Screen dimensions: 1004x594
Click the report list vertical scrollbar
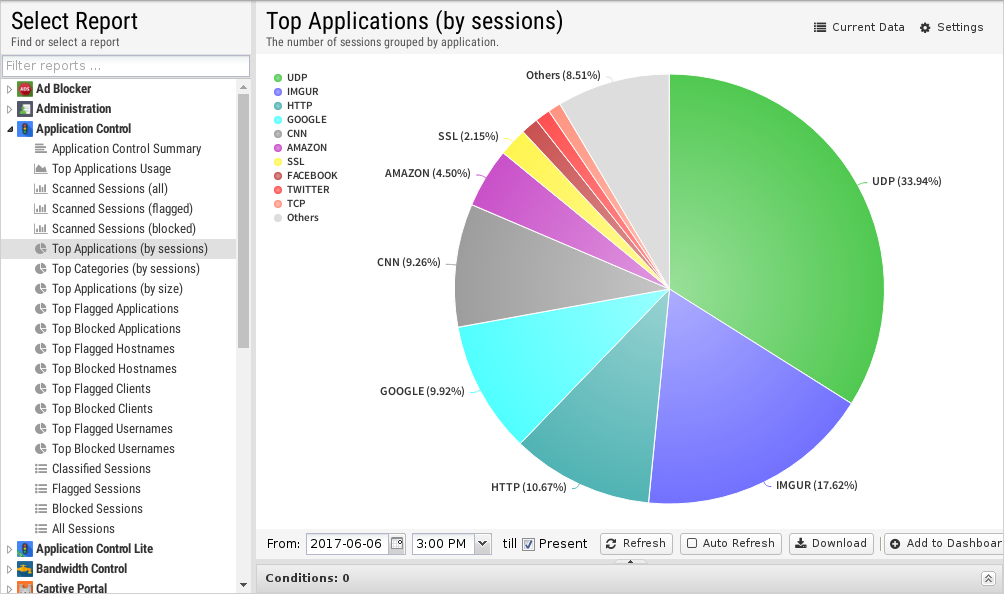pos(243,221)
